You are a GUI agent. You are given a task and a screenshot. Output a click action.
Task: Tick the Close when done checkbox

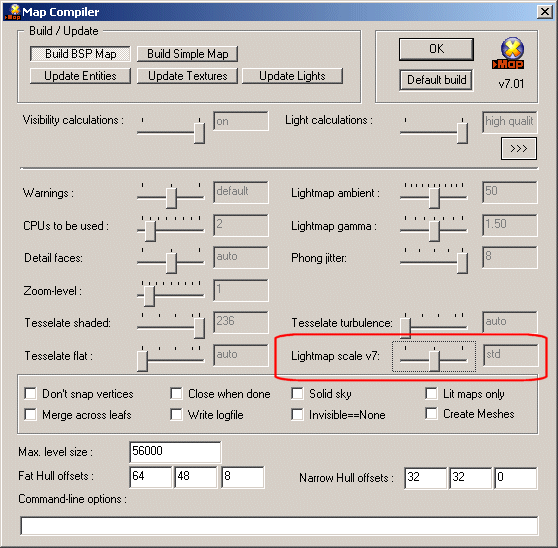pos(176,394)
